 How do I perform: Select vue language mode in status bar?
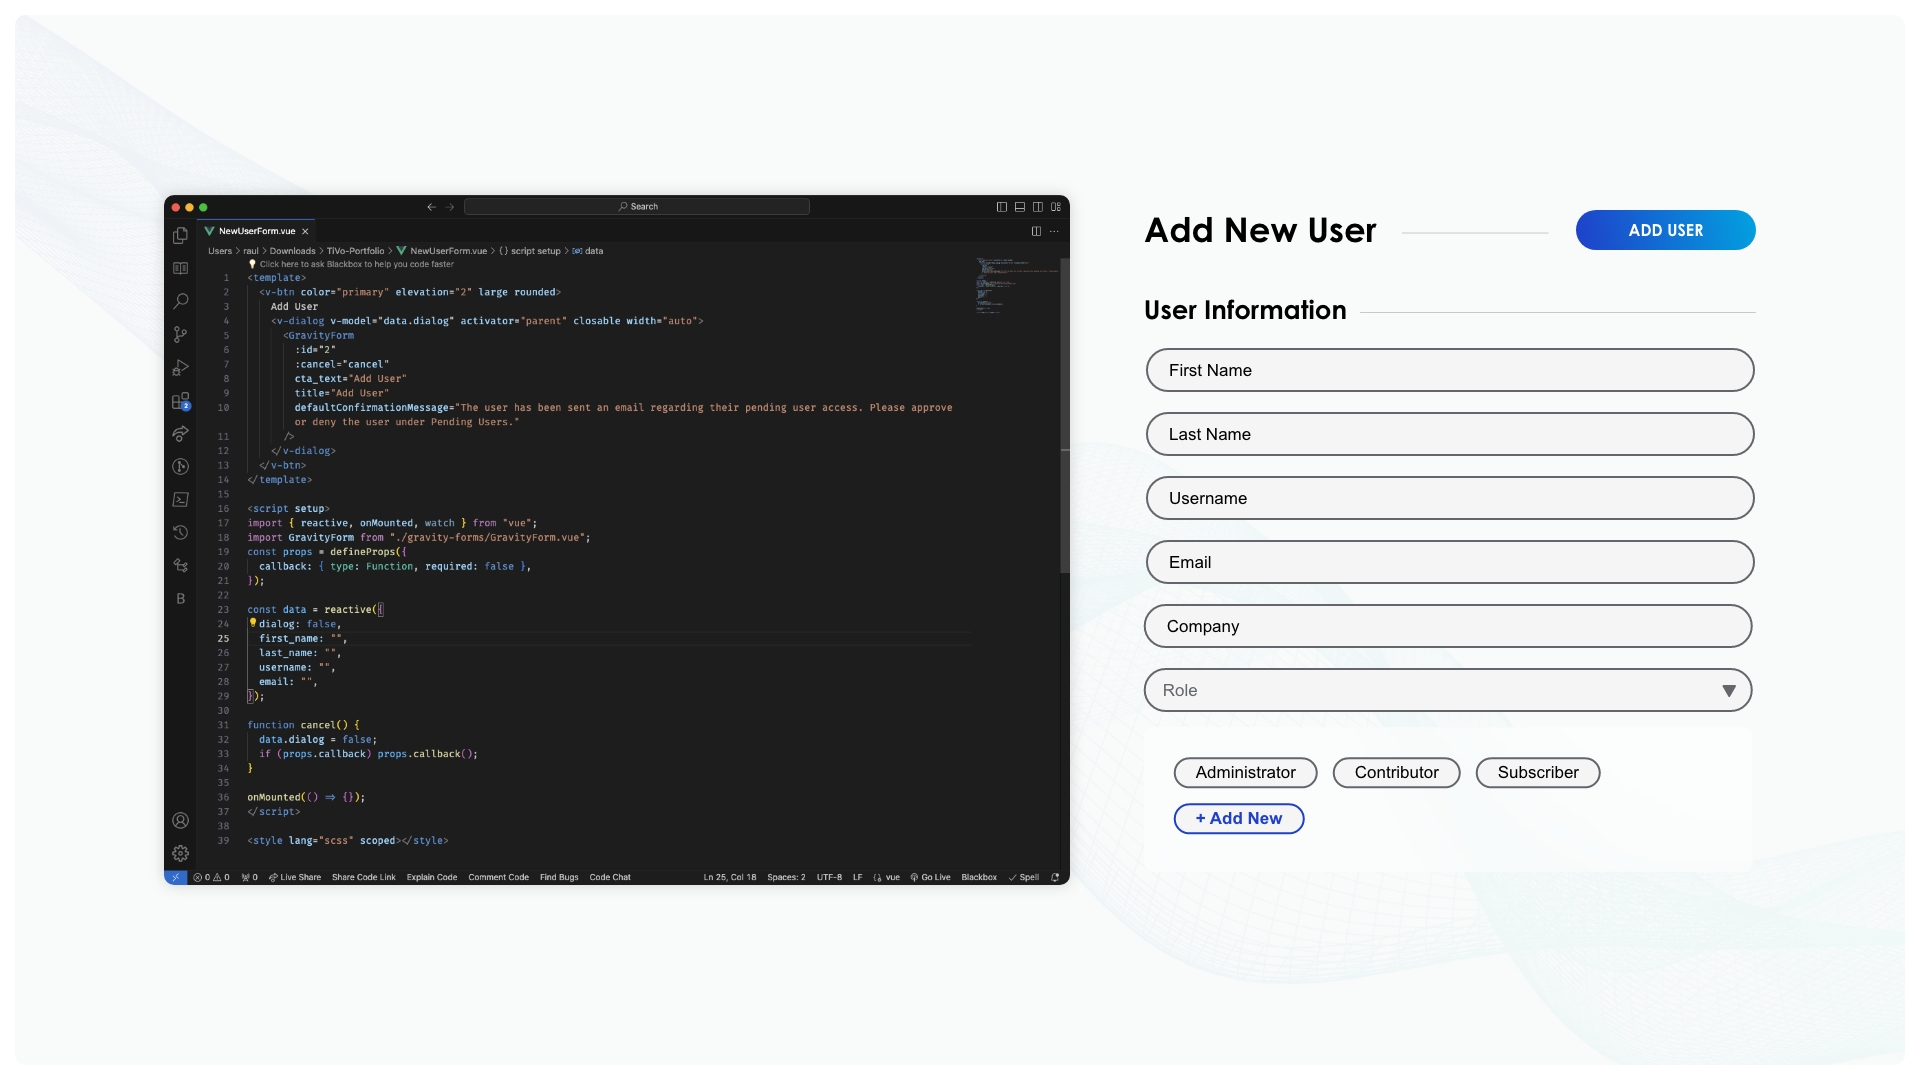tap(892, 877)
